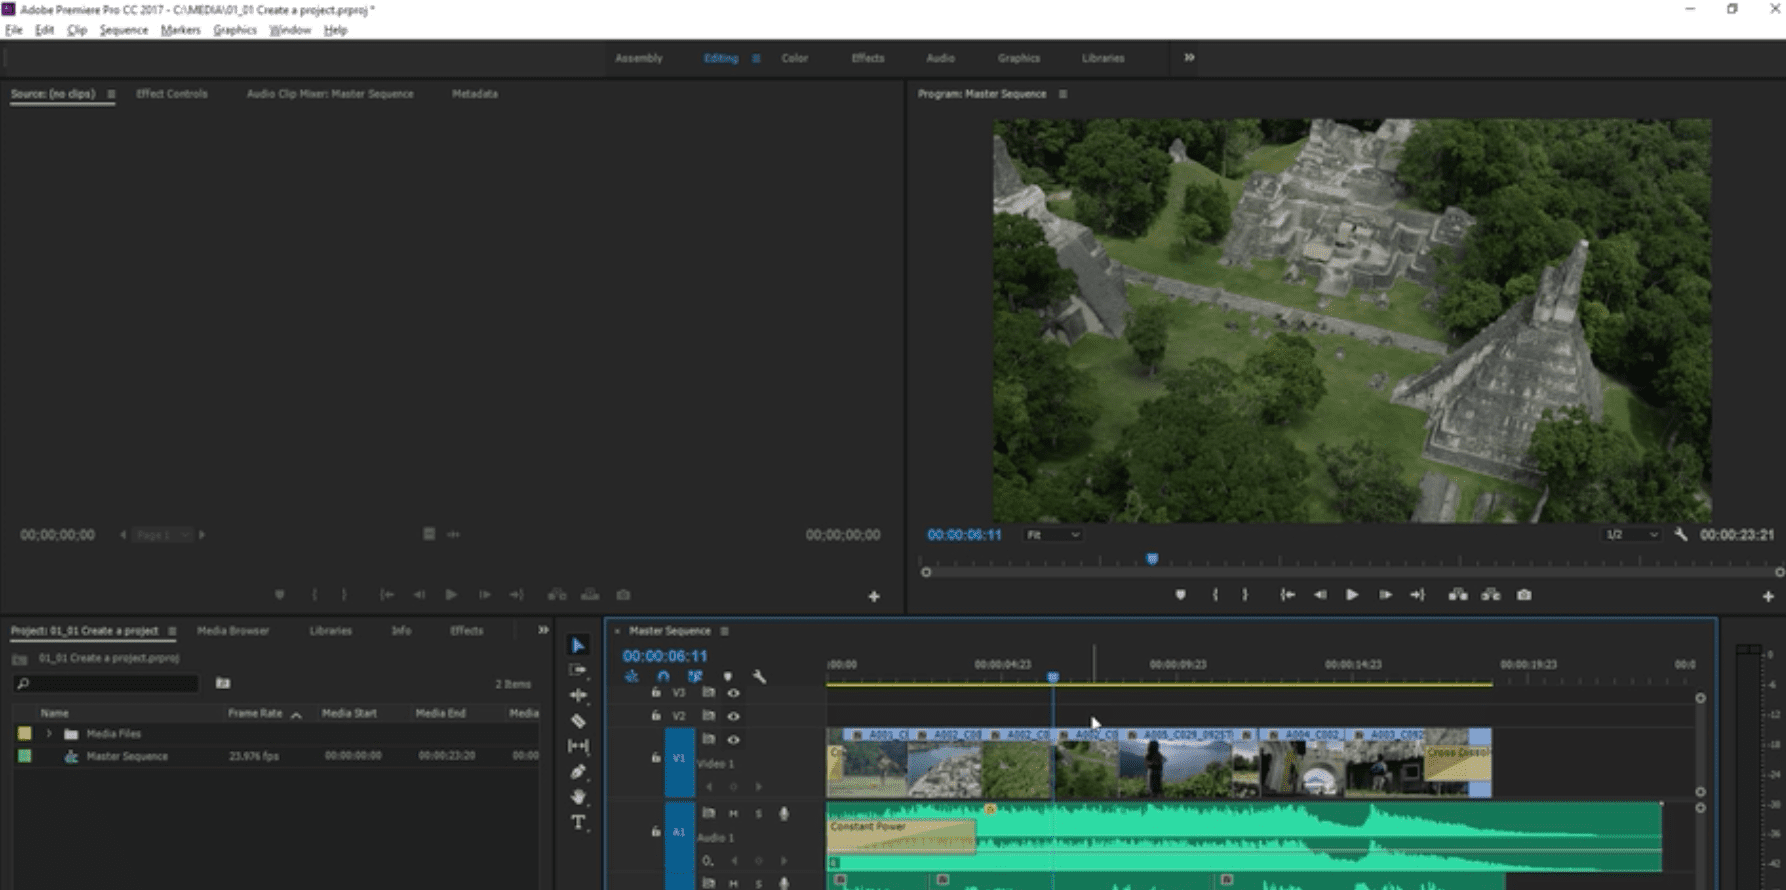Open the Fit zoom level dropdown

point(1052,535)
